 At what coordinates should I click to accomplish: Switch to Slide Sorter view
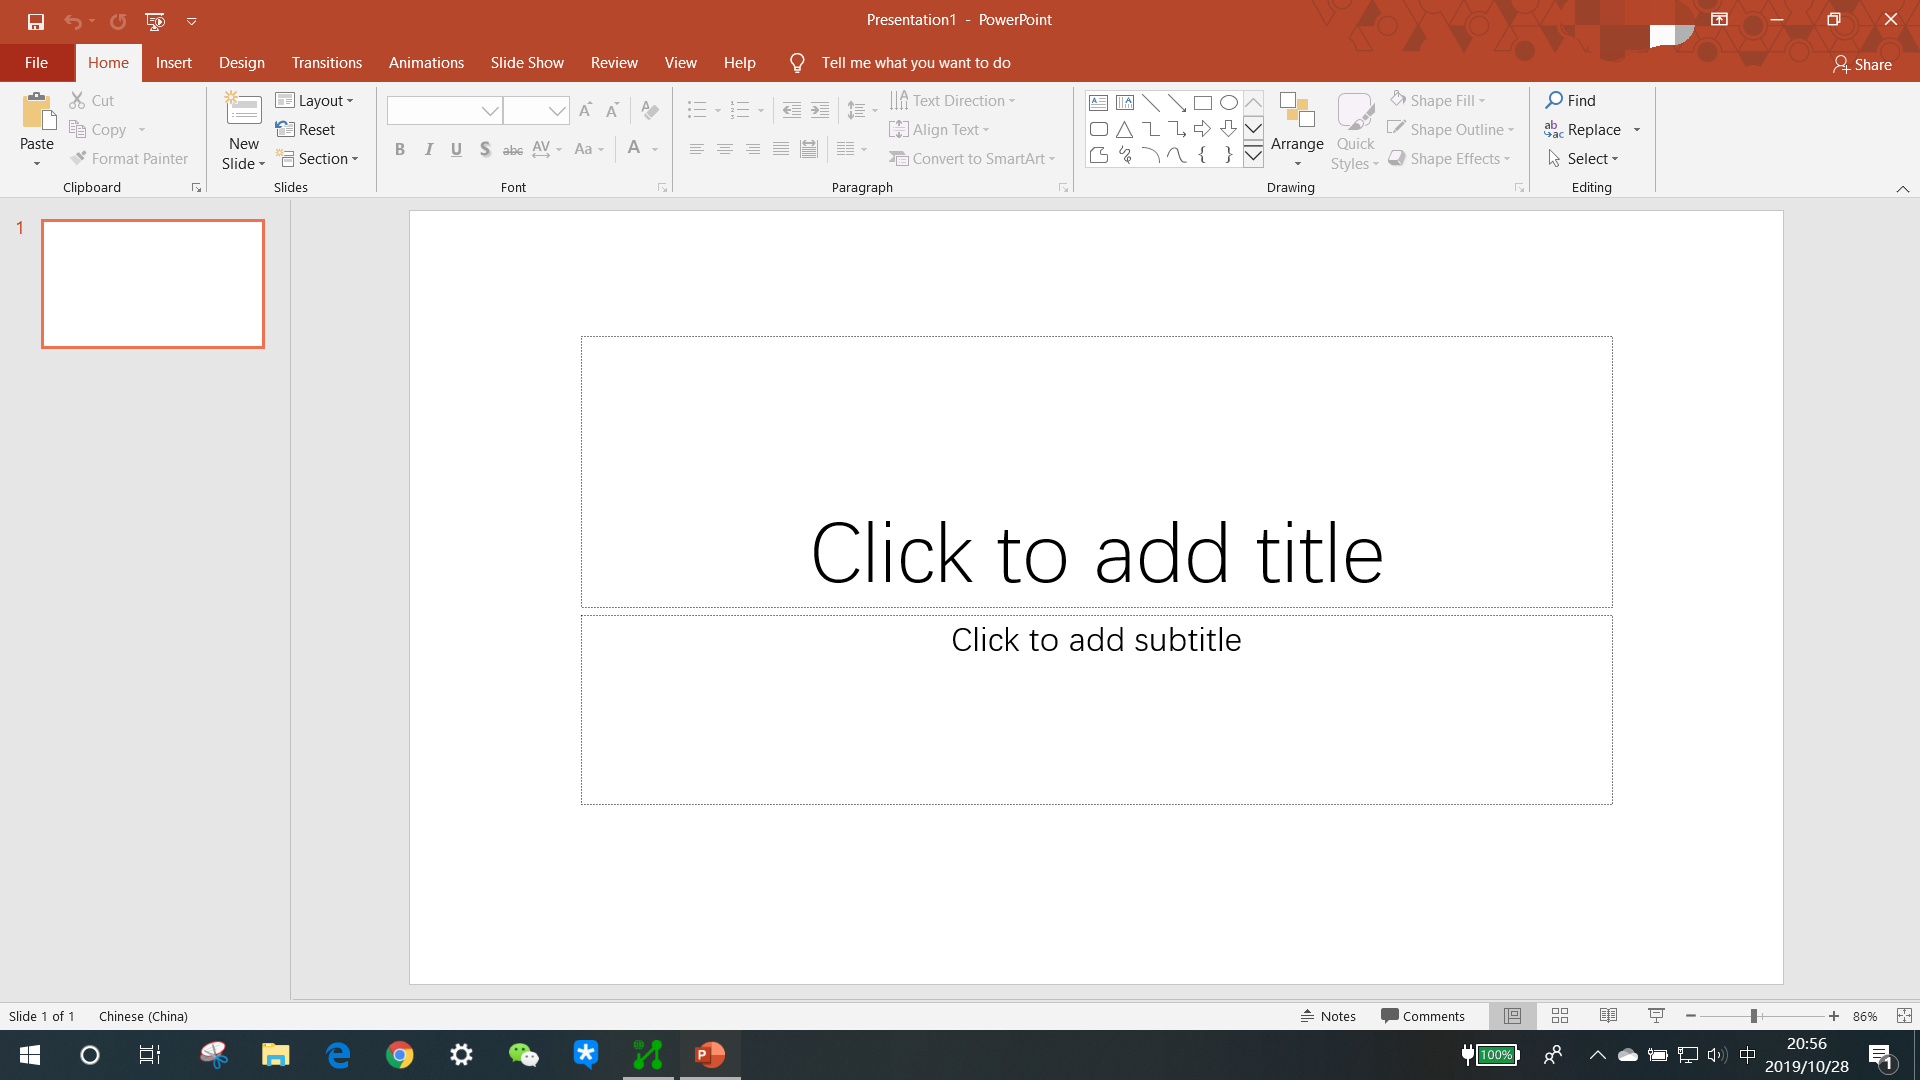[1560, 1016]
